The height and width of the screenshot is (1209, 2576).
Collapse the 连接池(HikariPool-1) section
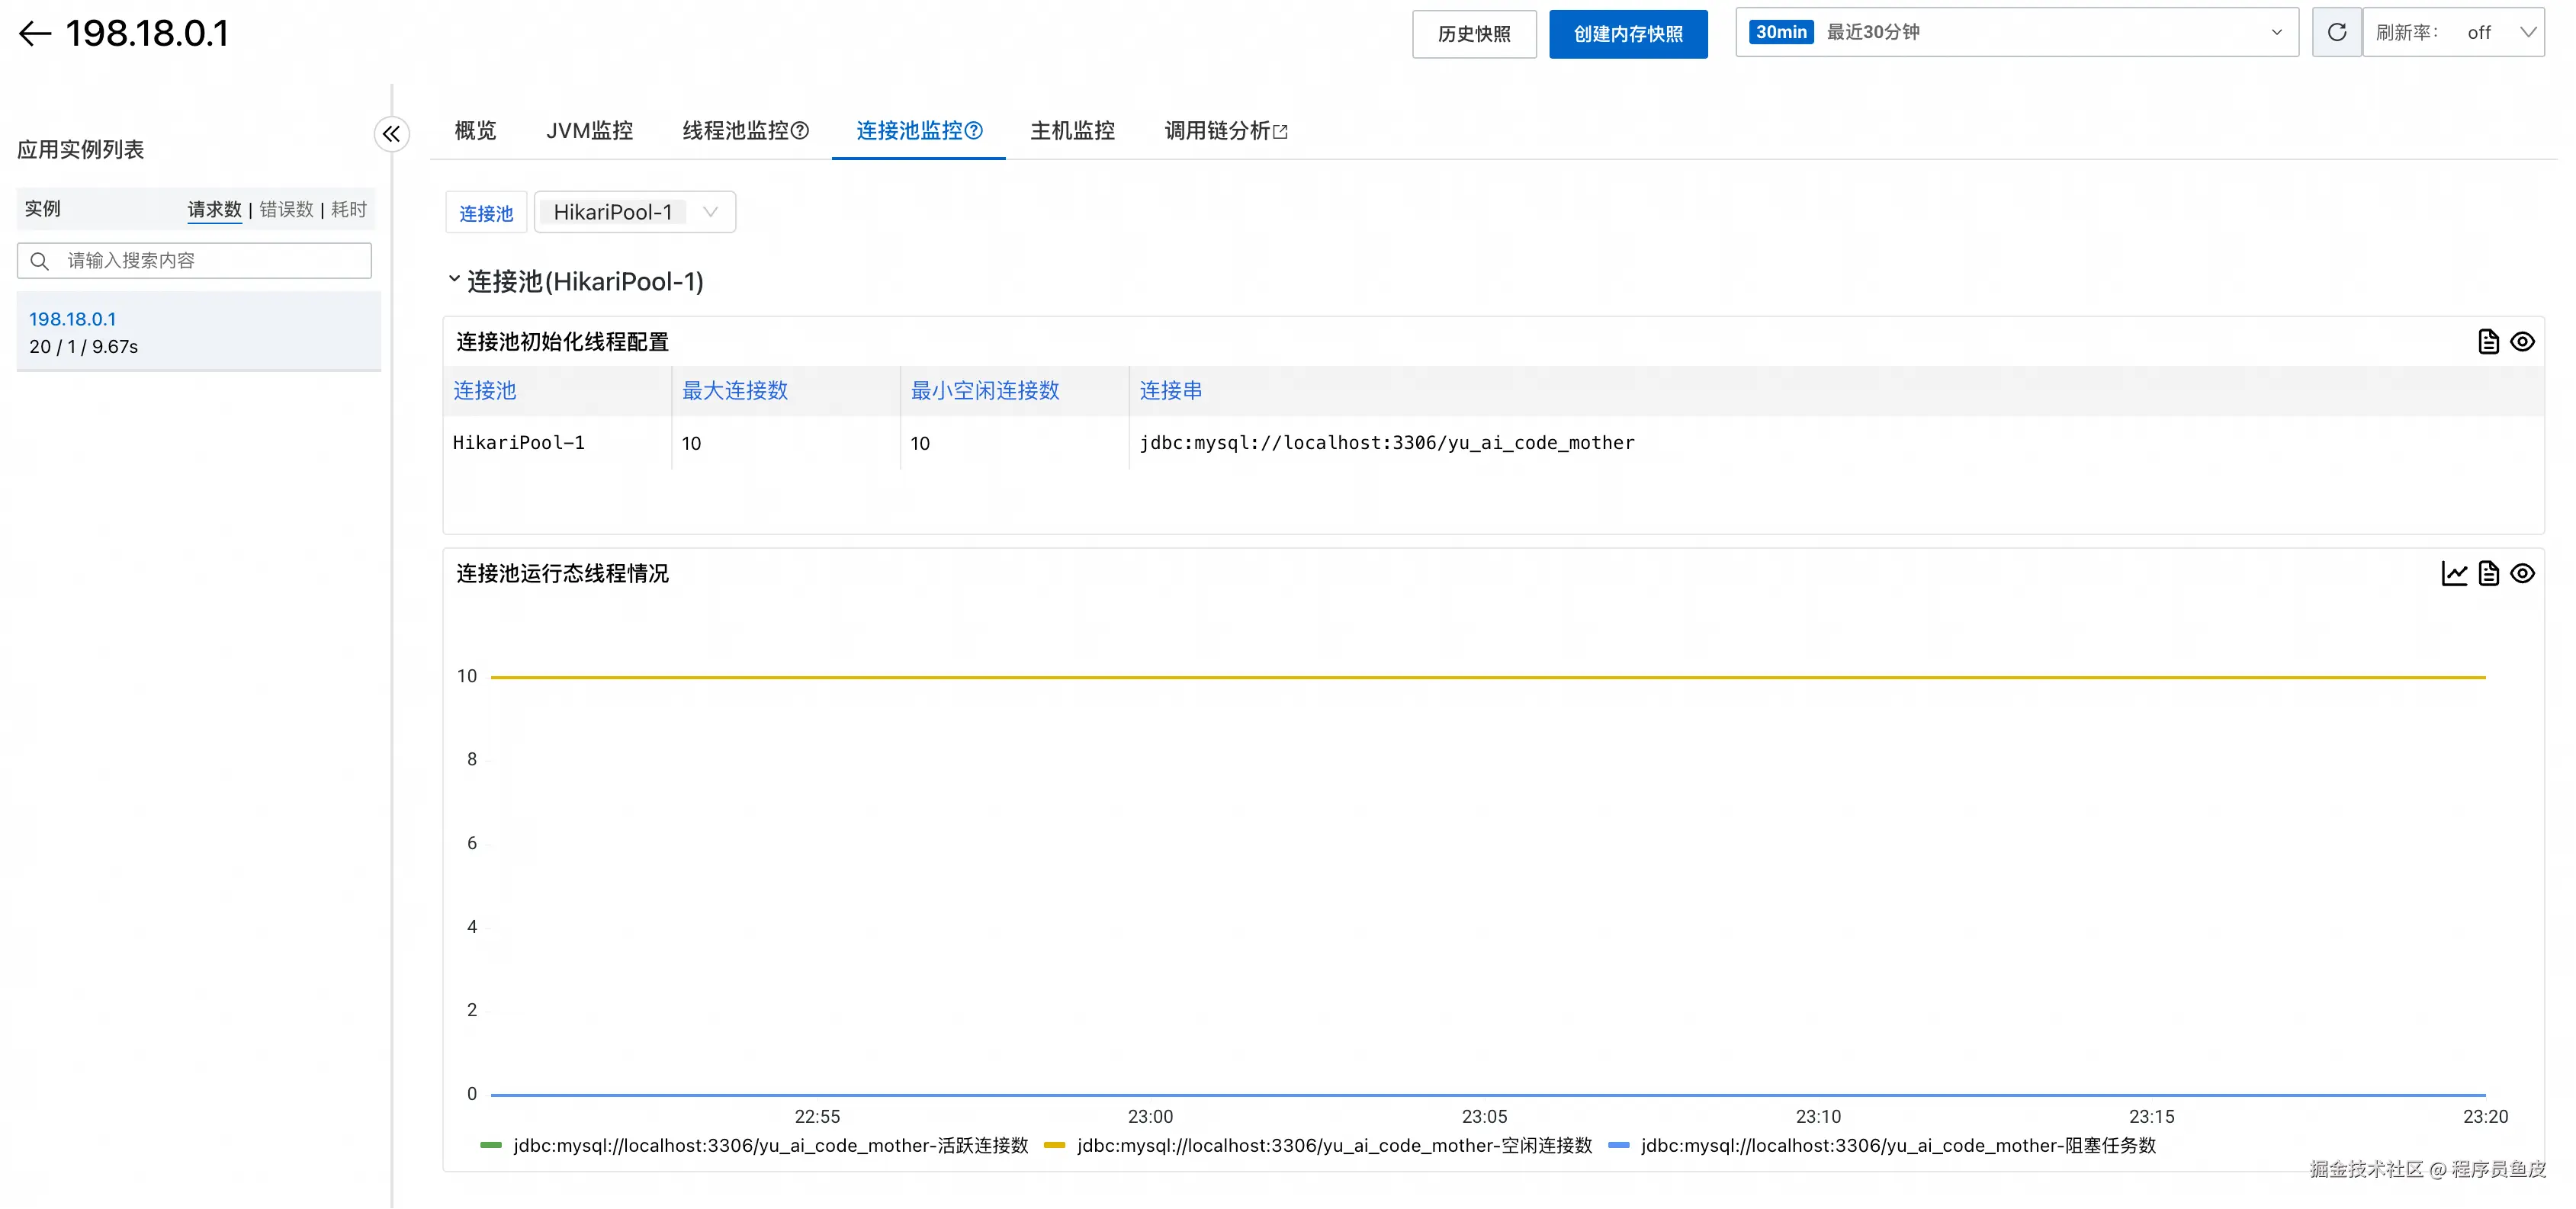(454, 280)
